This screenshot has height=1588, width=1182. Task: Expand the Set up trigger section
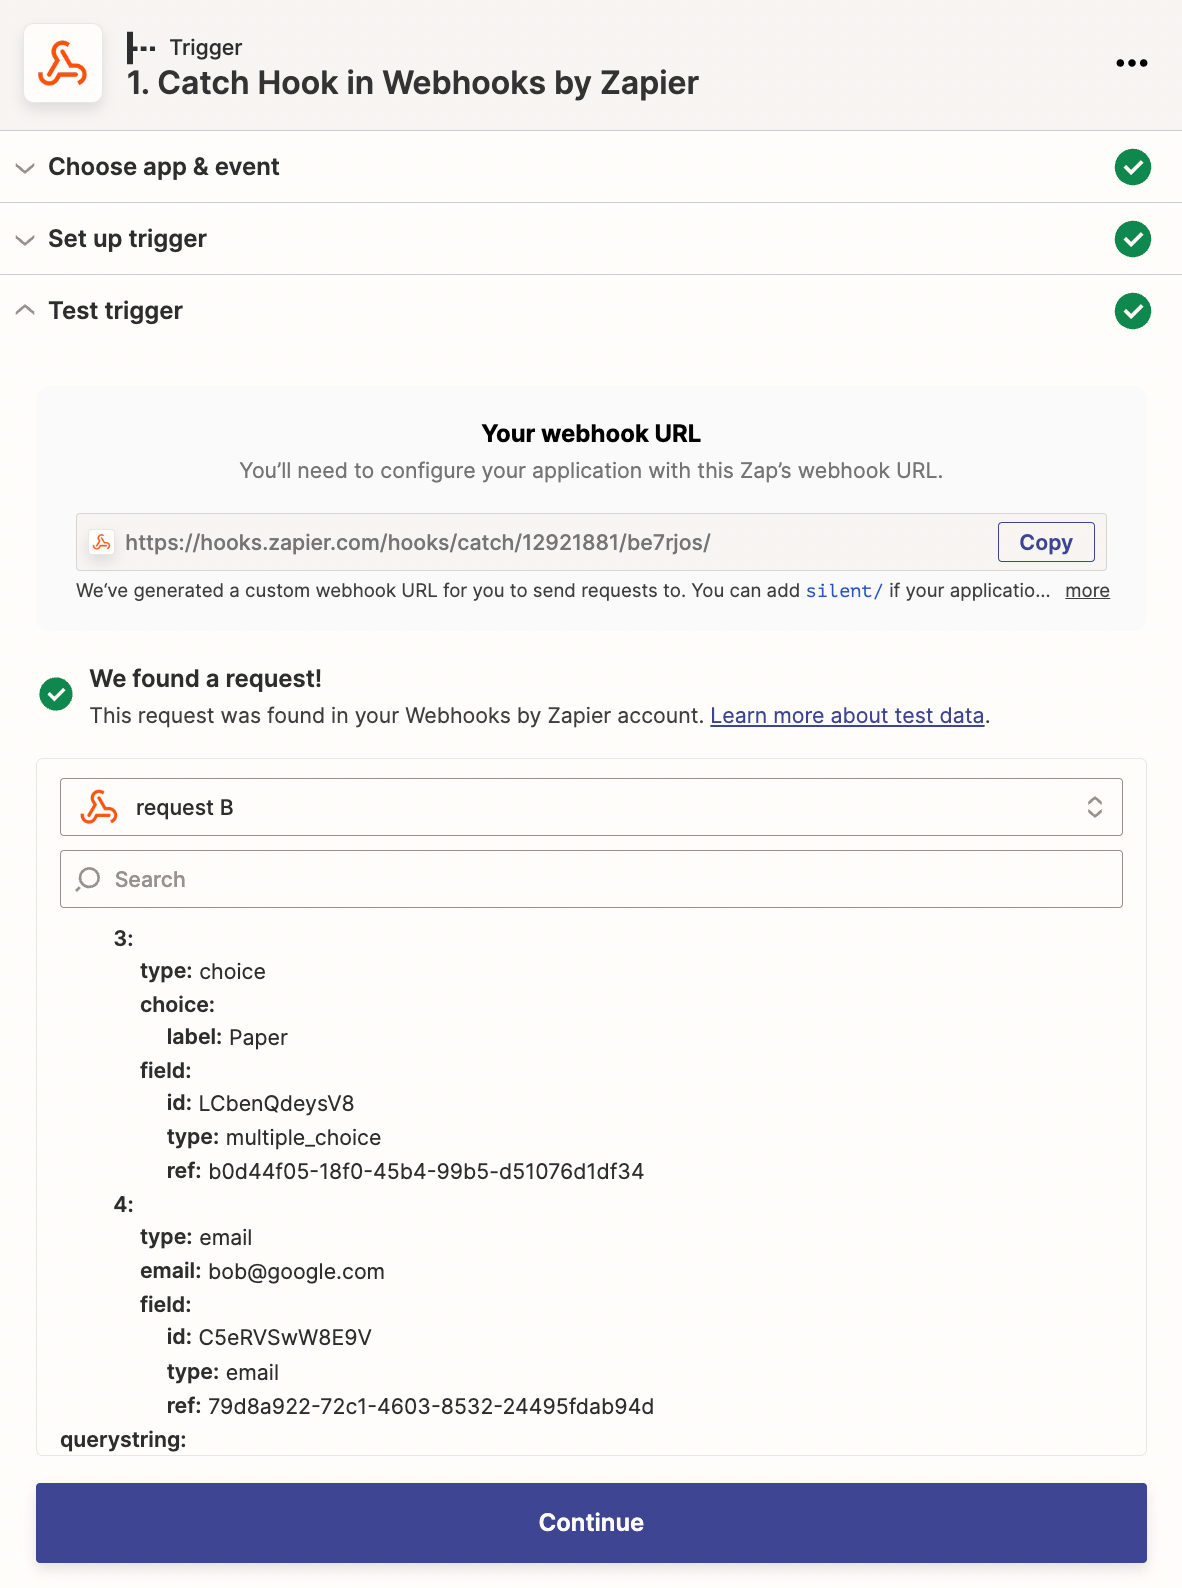click(x=128, y=239)
